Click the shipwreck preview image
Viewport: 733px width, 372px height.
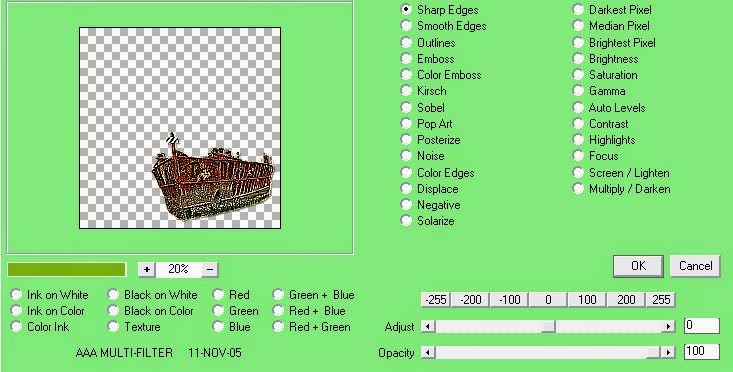click(180, 128)
